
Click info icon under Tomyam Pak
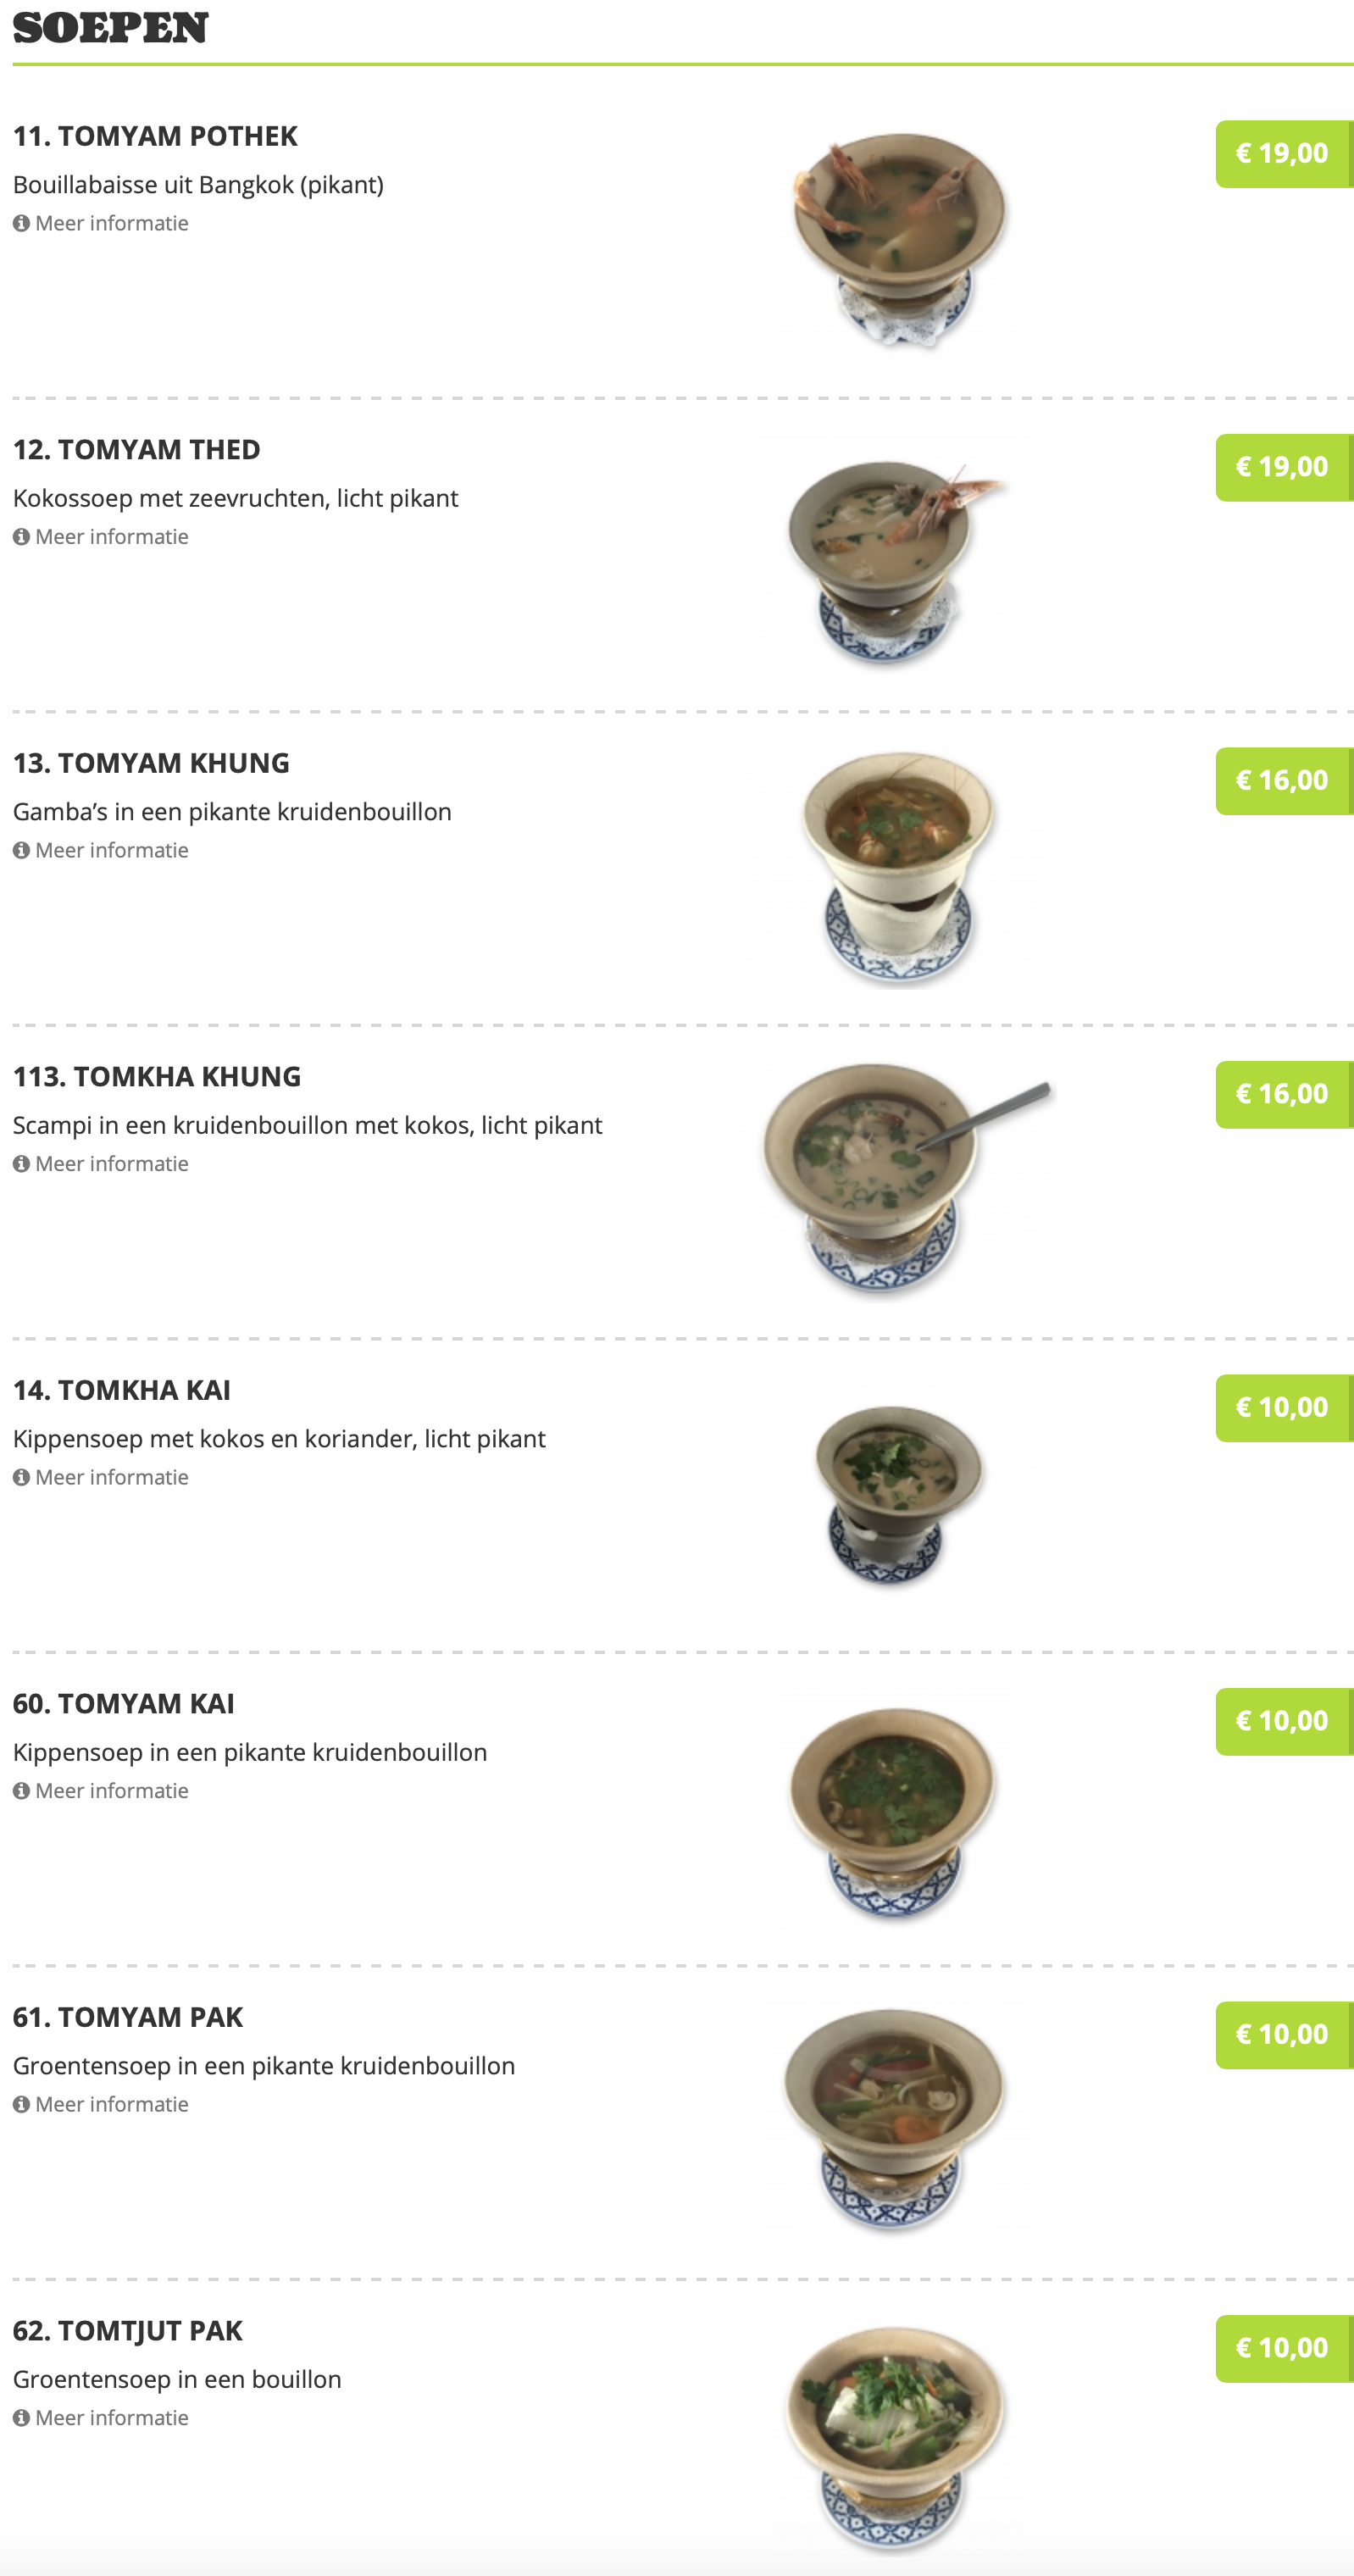[21, 2104]
